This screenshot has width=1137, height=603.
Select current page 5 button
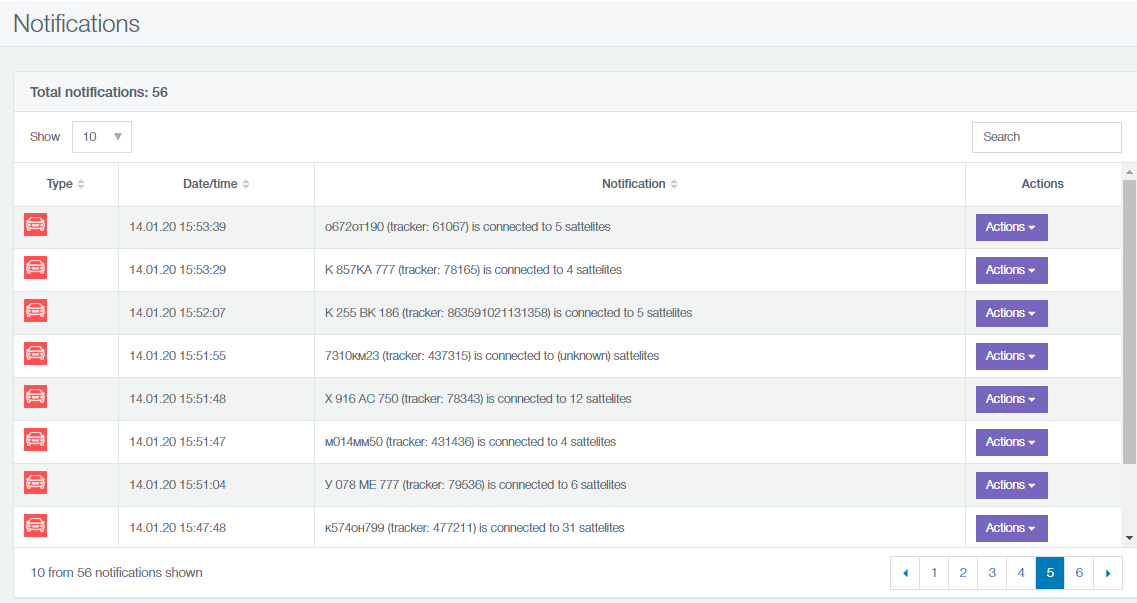coord(1050,573)
